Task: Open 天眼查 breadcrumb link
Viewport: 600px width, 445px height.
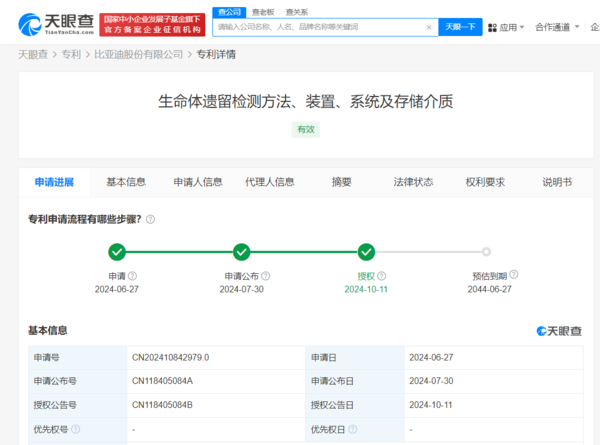Action: pyautogui.click(x=33, y=55)
